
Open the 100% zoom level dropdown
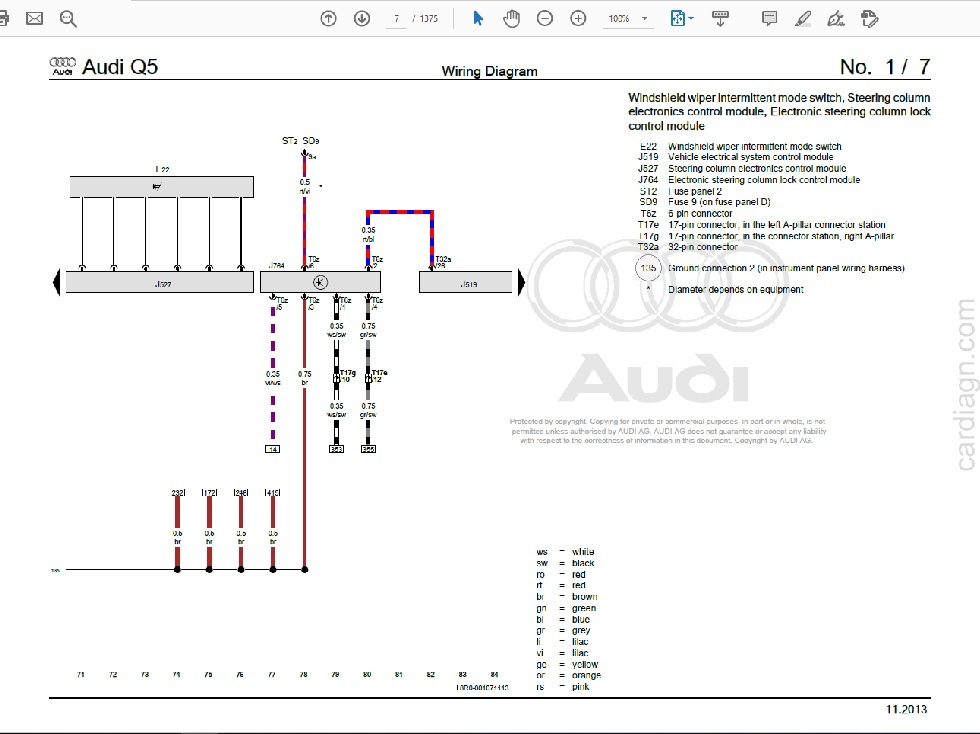click(628, 19)
